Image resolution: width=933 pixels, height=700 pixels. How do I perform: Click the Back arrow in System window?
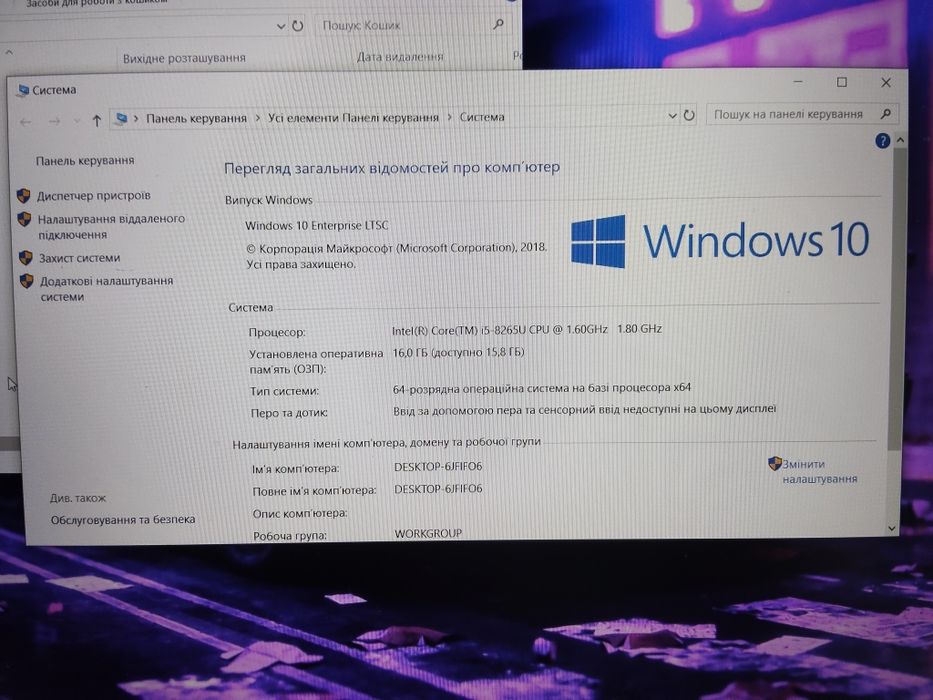(26, 122)
